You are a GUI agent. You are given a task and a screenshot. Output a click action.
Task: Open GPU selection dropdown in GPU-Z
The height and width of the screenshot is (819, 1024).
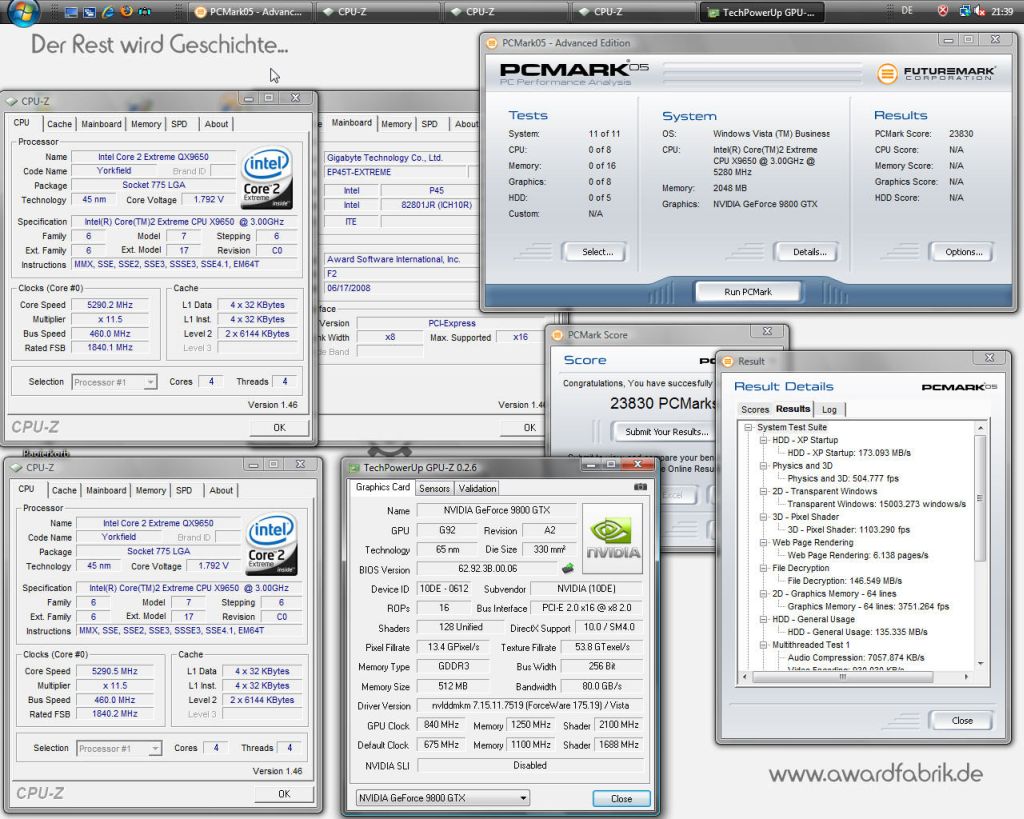(x=443, y=797)
